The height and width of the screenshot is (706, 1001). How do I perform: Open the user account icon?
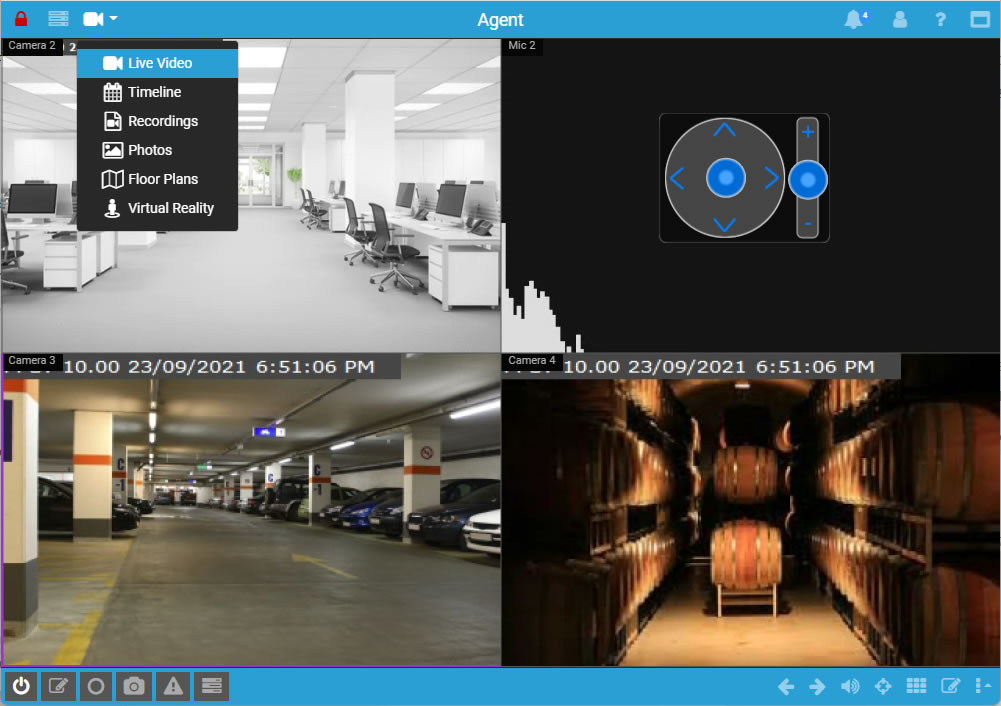click(900, 19)
